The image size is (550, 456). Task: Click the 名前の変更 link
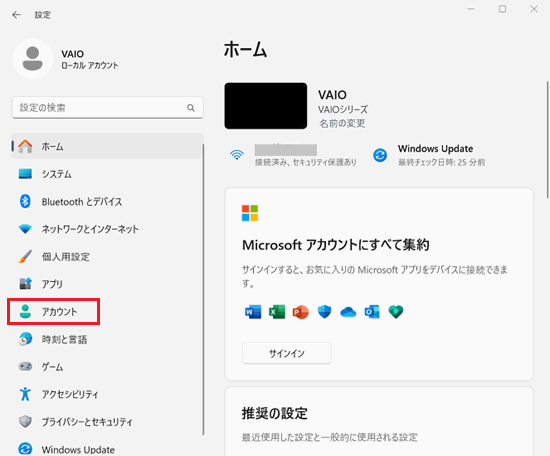[x=342, y=123]
